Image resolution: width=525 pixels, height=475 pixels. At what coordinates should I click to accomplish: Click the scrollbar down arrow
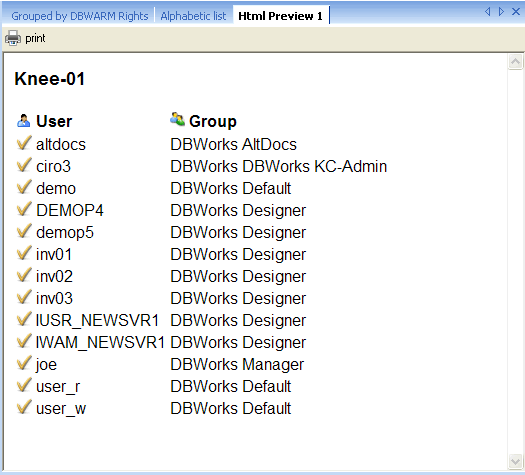click(x=515, y=461)
